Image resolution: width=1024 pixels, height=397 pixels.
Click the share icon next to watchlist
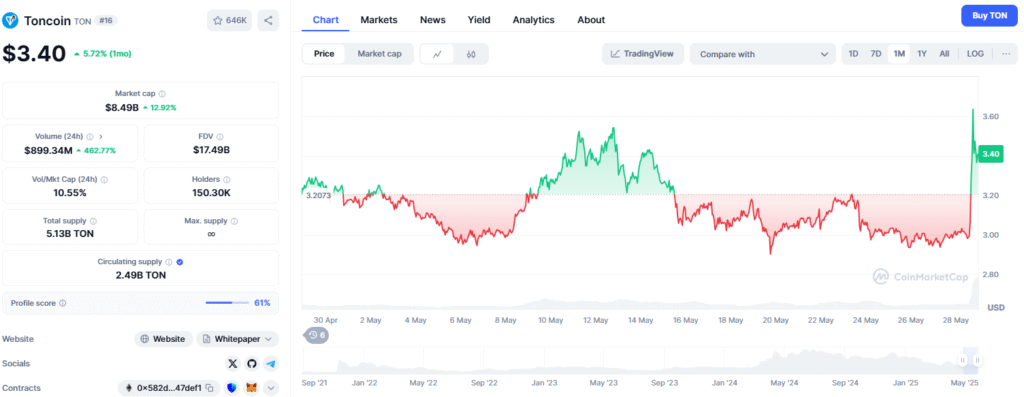click(x=268, y=20)
